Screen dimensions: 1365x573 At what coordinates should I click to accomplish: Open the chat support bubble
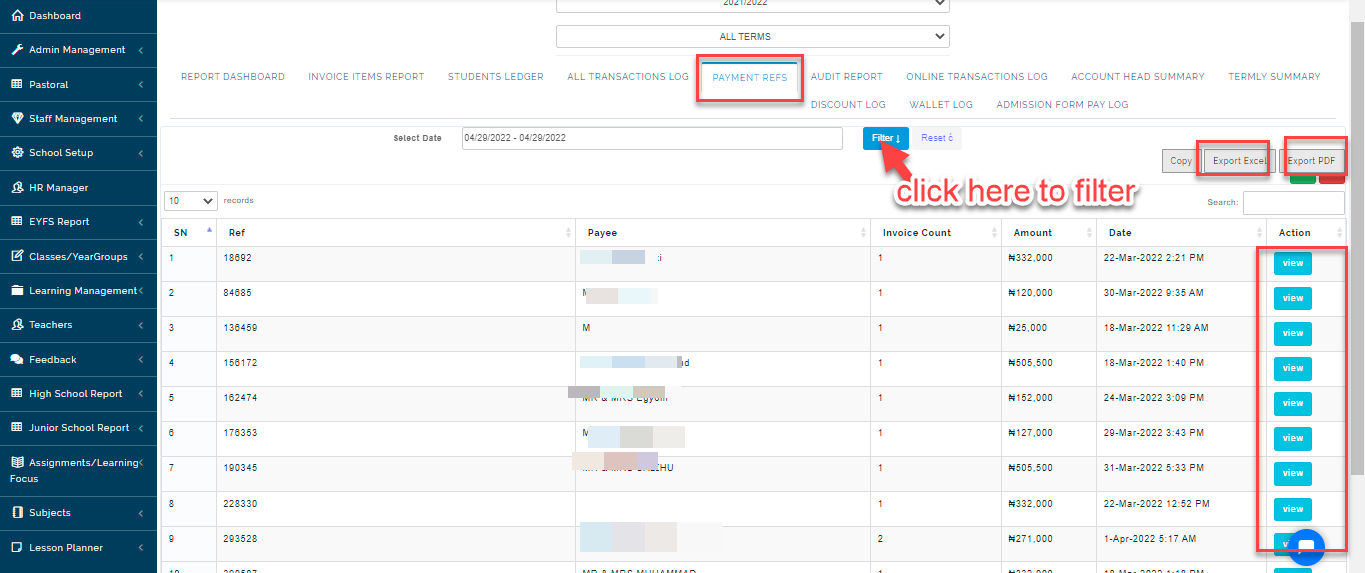(x=1306, y=546)
